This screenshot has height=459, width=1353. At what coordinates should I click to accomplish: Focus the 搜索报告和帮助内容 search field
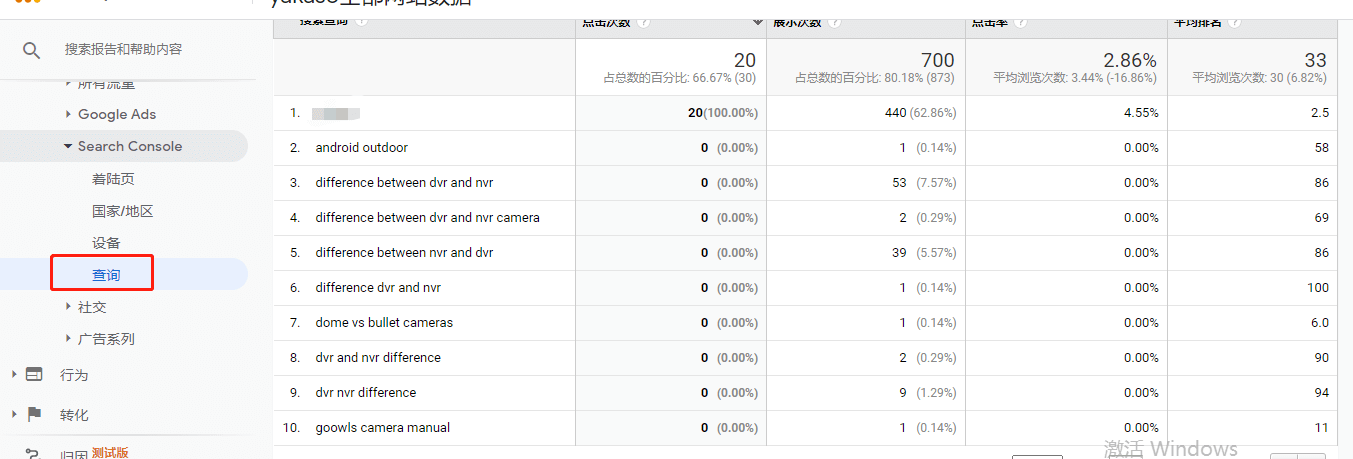pyautogui.click(x=123, y=49)
